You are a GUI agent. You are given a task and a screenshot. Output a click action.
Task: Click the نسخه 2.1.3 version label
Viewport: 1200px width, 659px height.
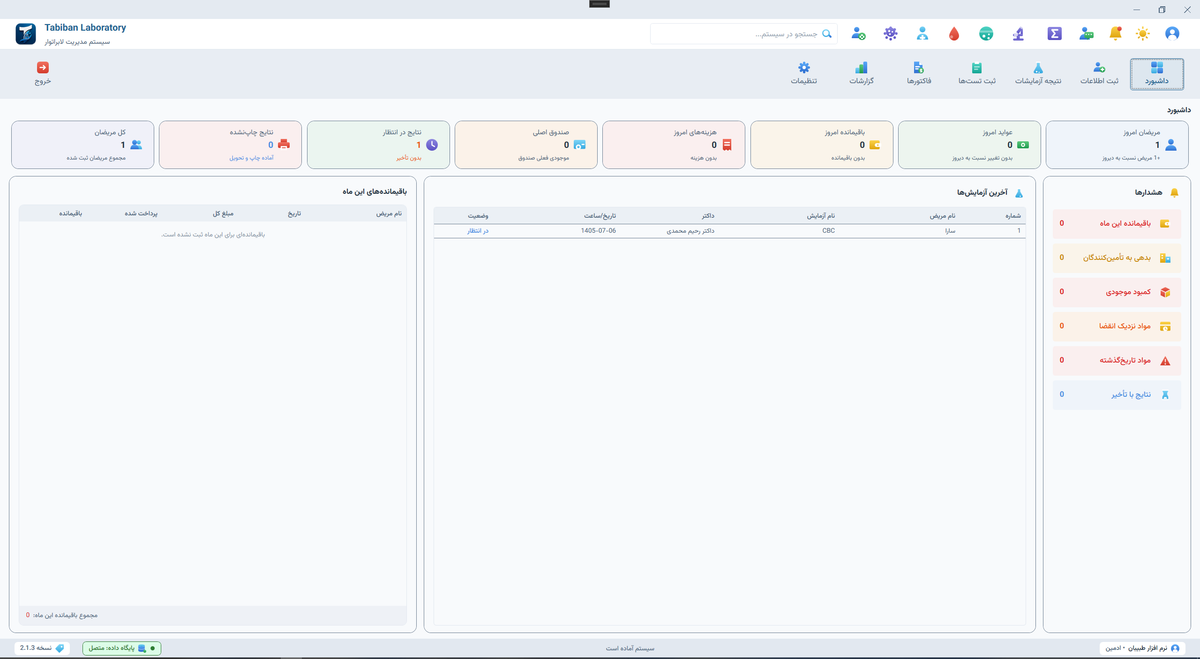42,648
